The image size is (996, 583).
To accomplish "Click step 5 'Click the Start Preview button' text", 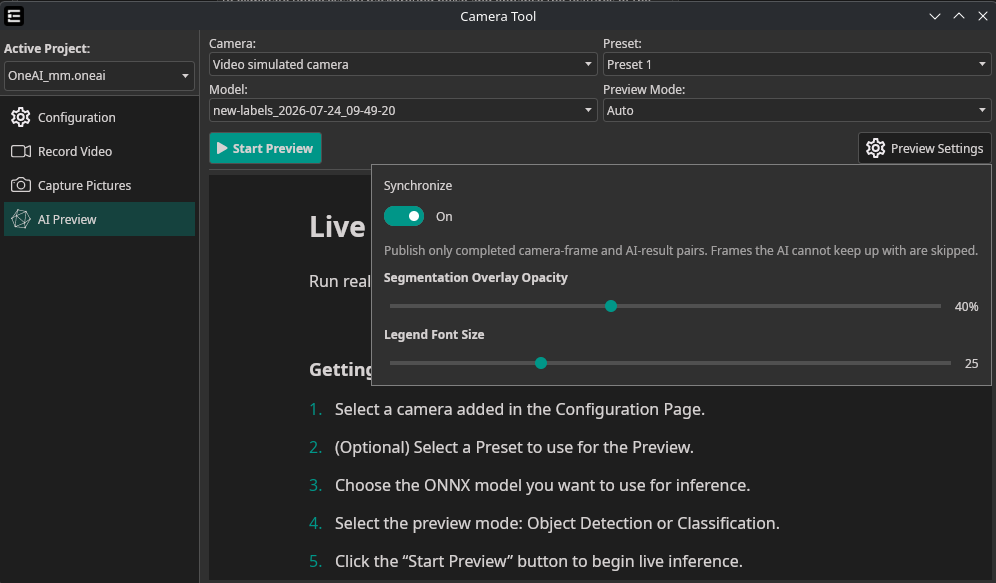I will click(539, 561).
